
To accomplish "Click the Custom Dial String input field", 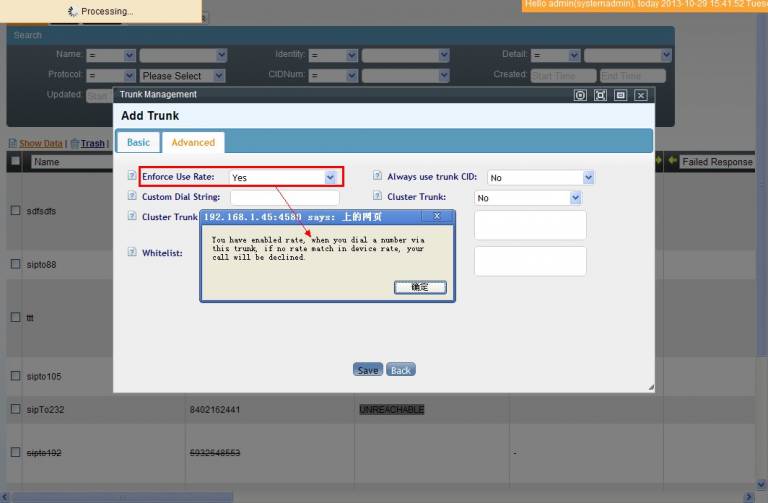I will (284, 198).
